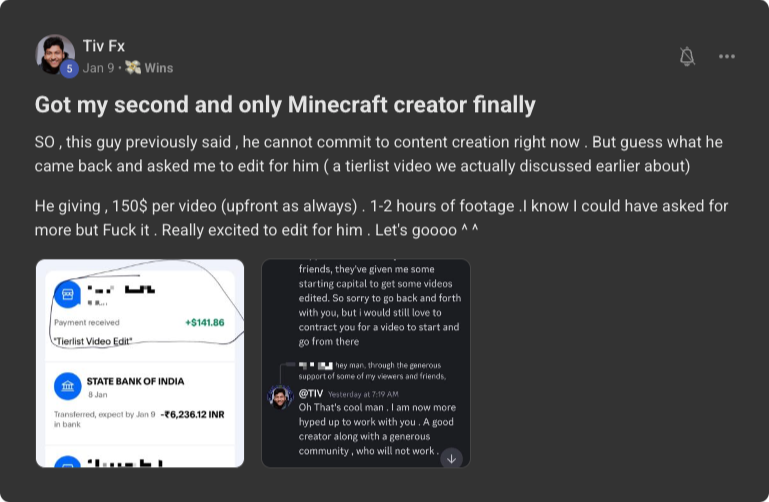769x502 pixels.
Task: Select the Wins category label
Action: point(158,68)
